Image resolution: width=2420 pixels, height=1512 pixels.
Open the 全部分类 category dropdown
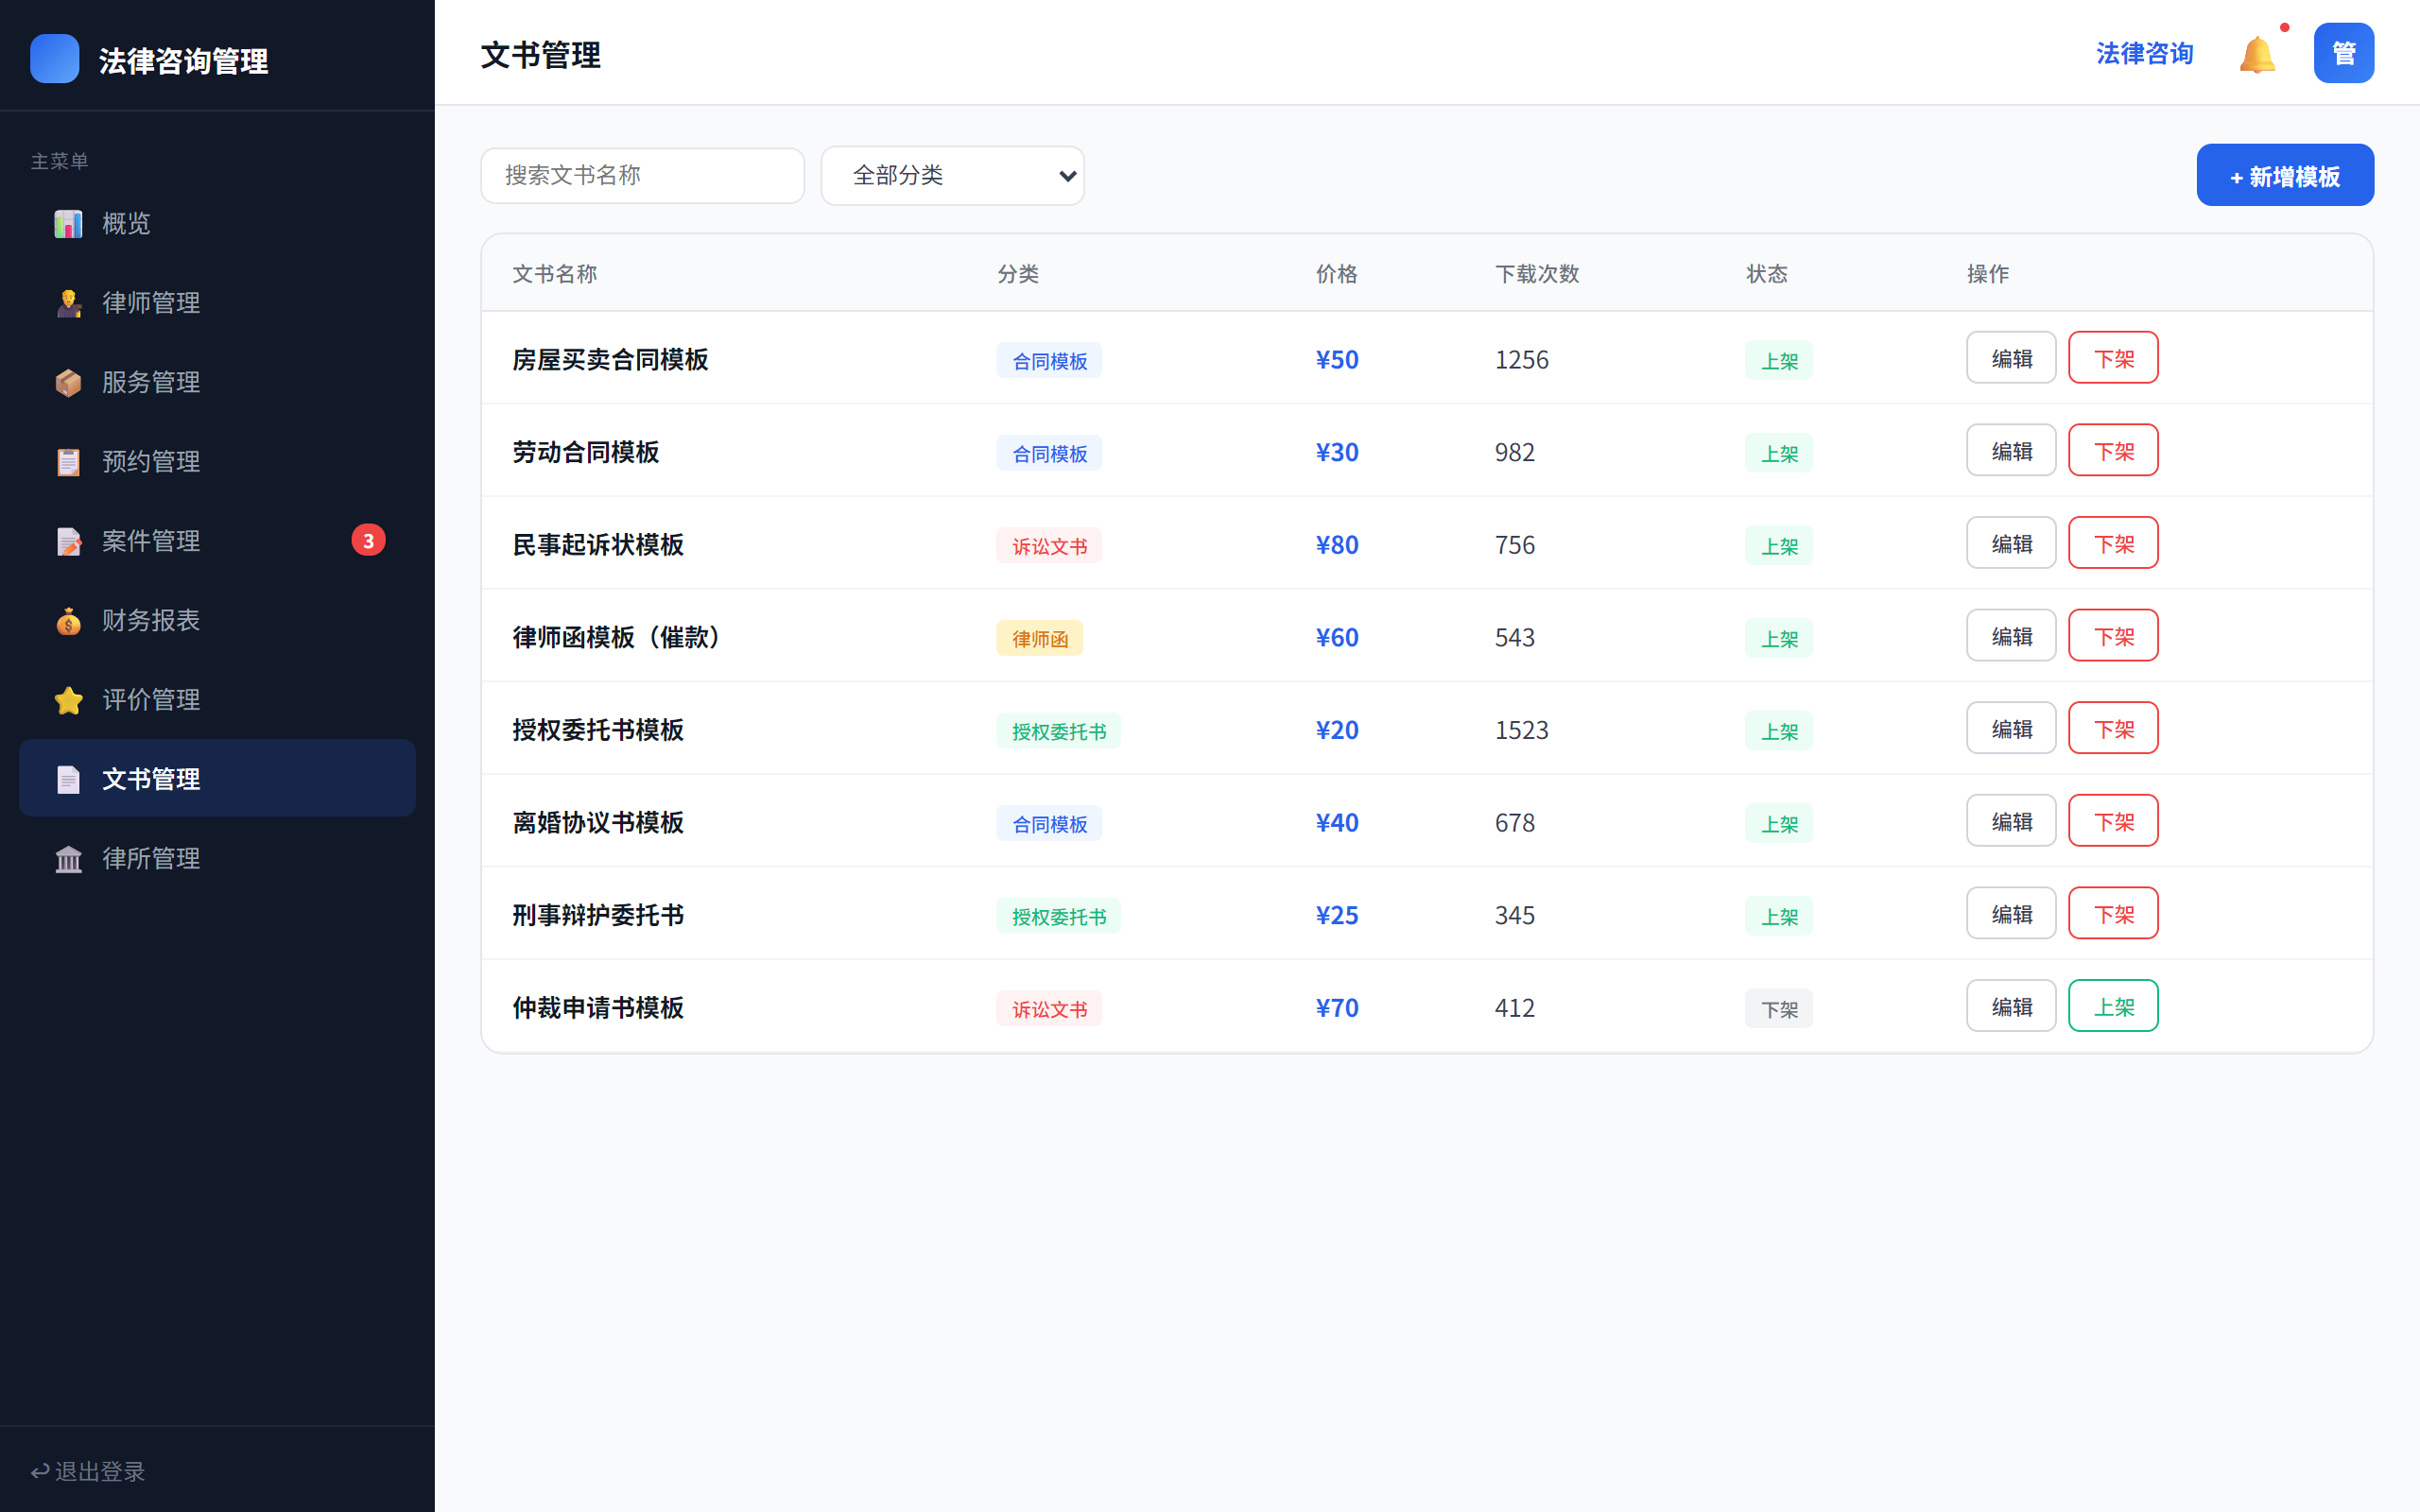(x=952, y=175)
